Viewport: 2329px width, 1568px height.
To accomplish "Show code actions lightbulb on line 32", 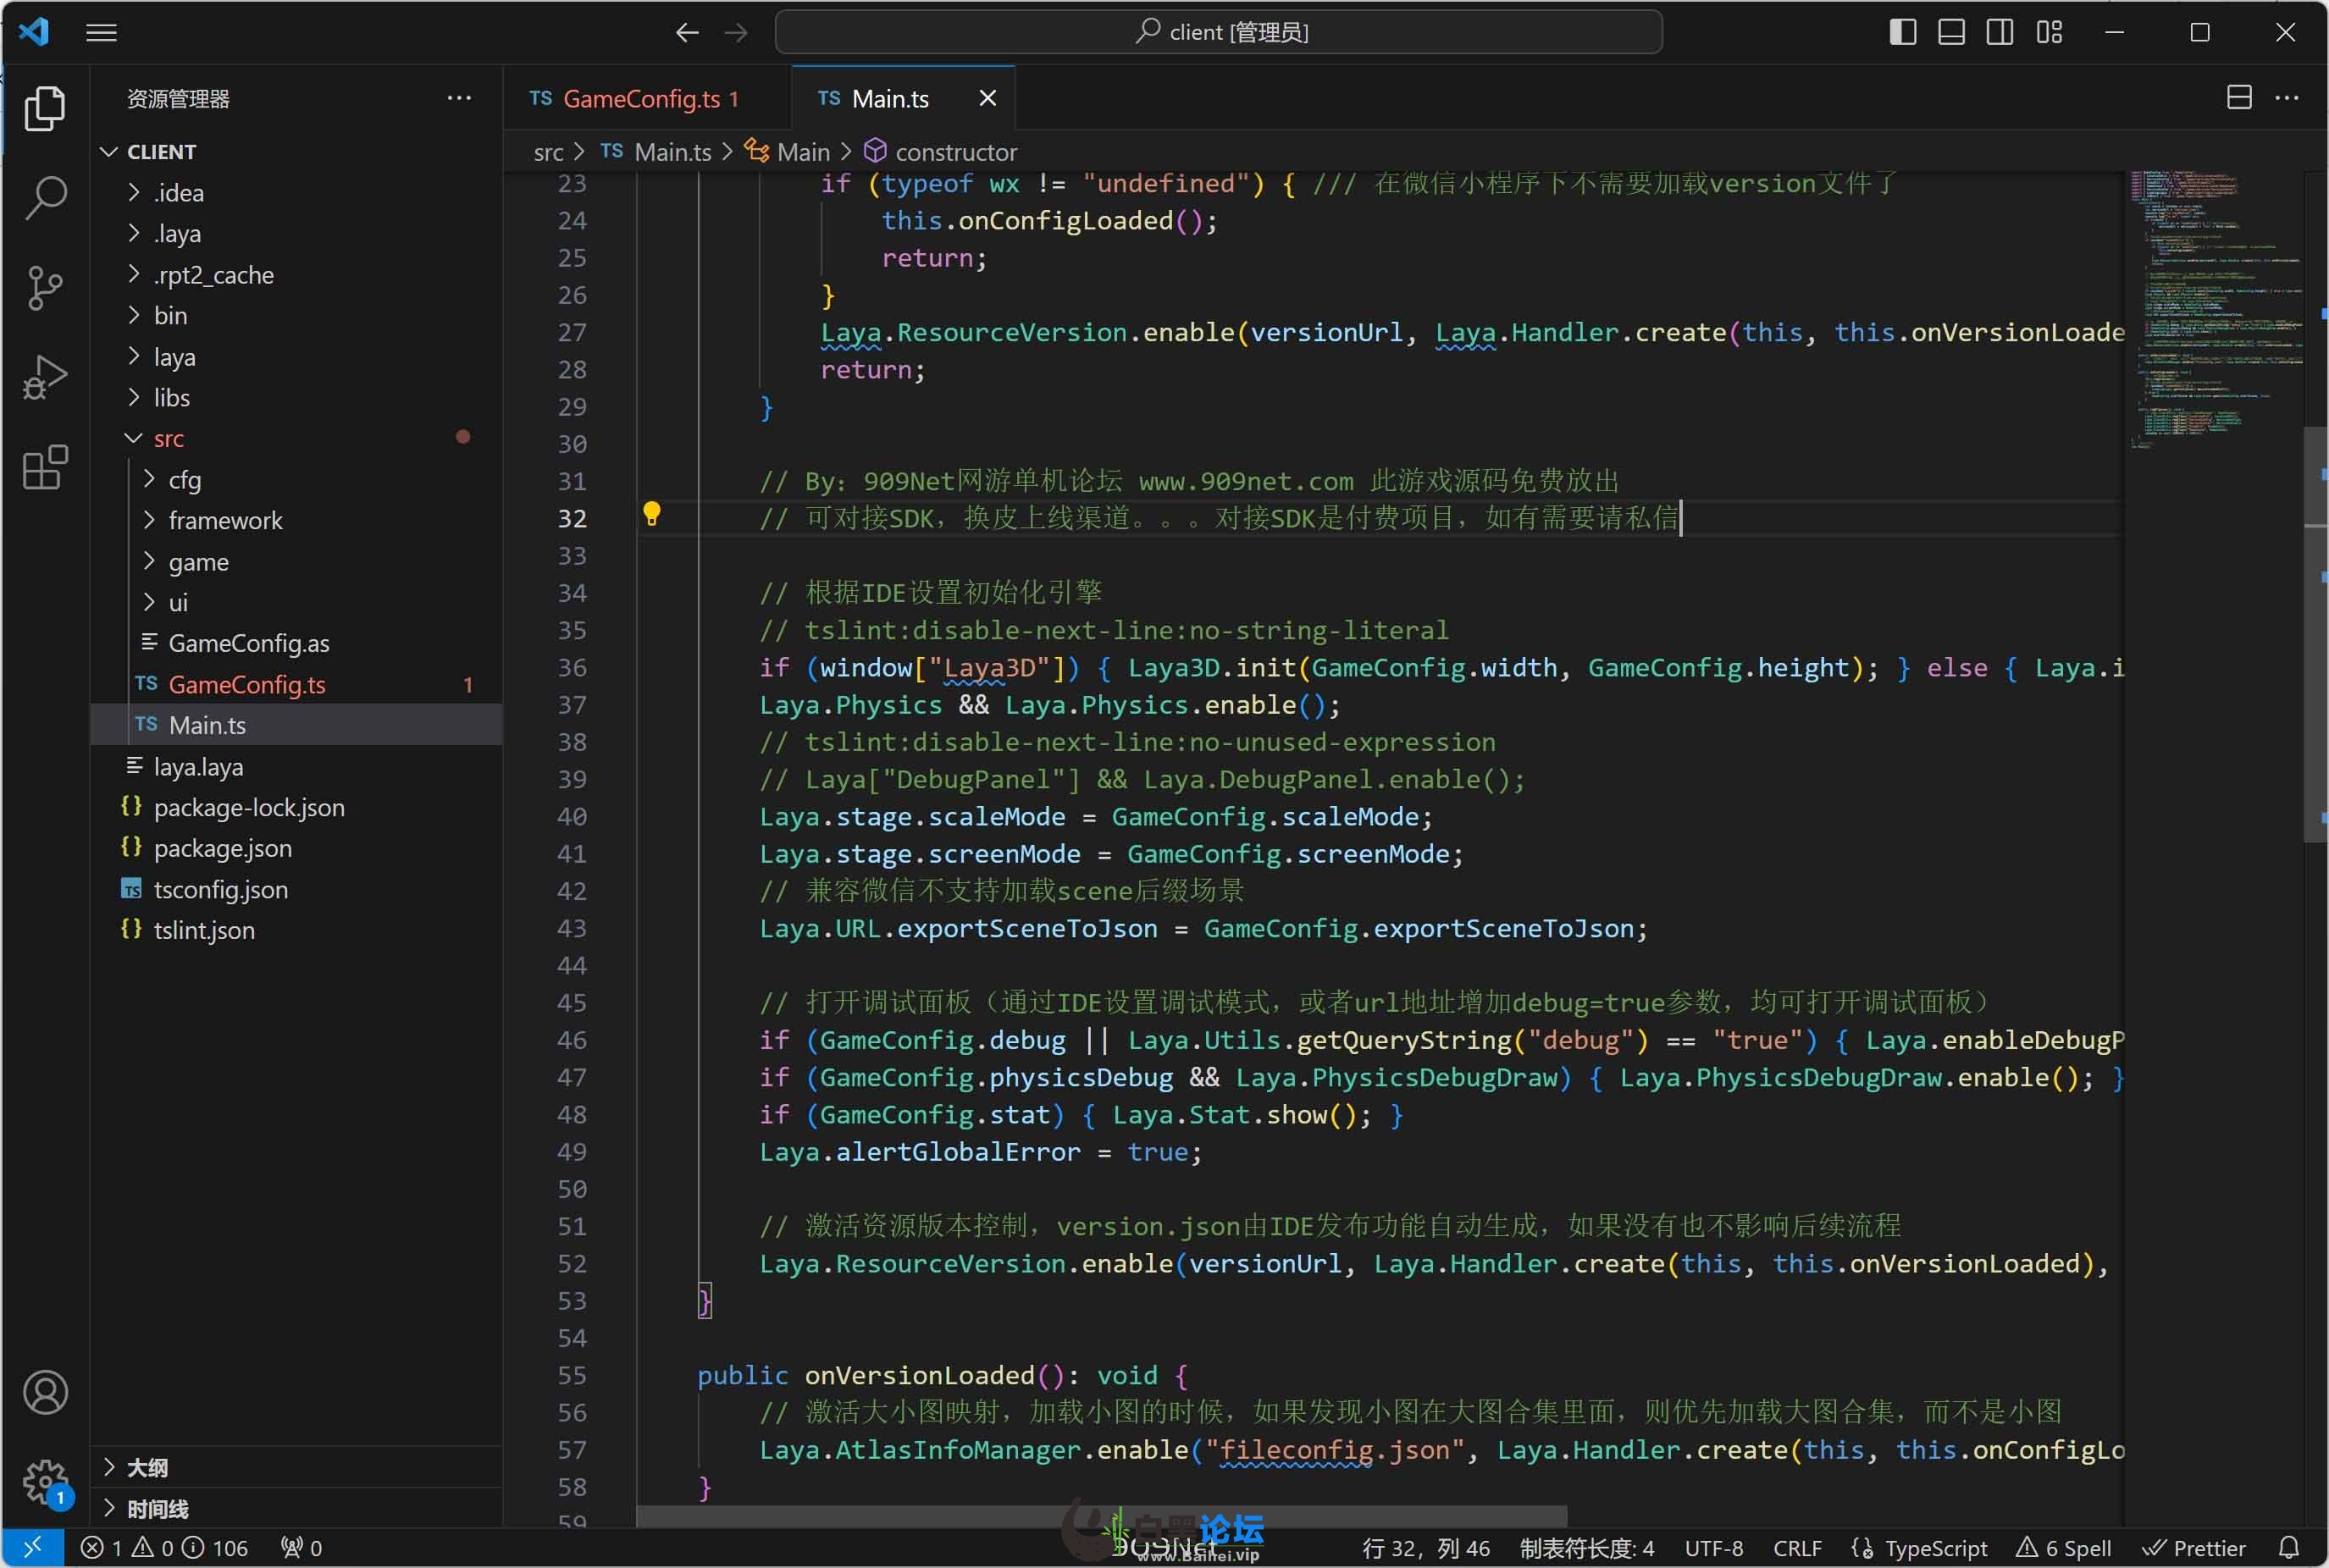I will pyautogui.click(x=652, y=514).
